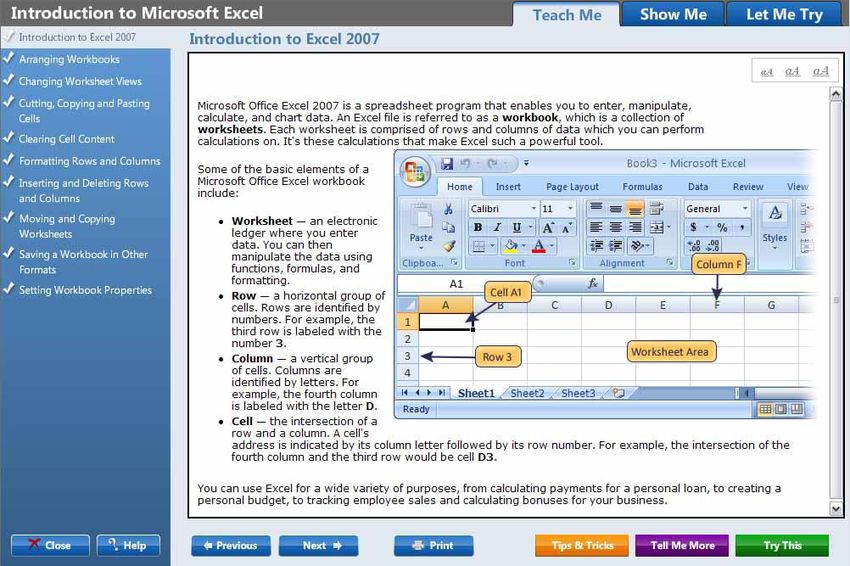The image size is (850, 566).
Task: Open Customize Quick Access Toolbar dropdown
Action: [526, 163]
